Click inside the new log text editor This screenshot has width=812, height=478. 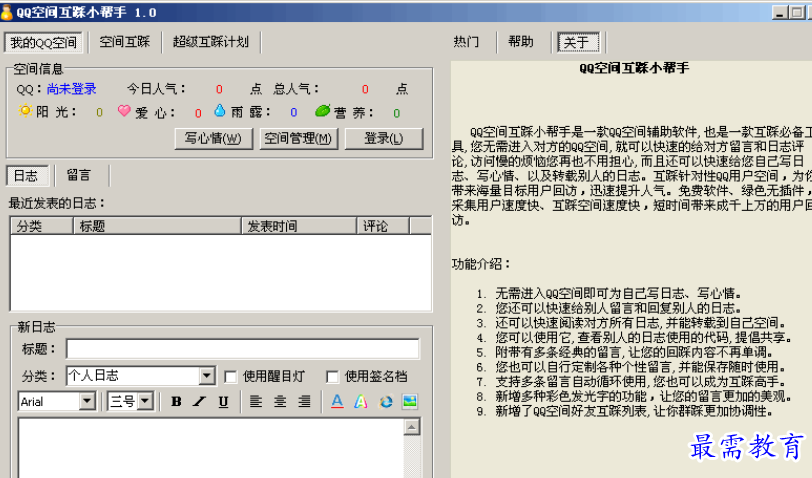pos(211,448)
